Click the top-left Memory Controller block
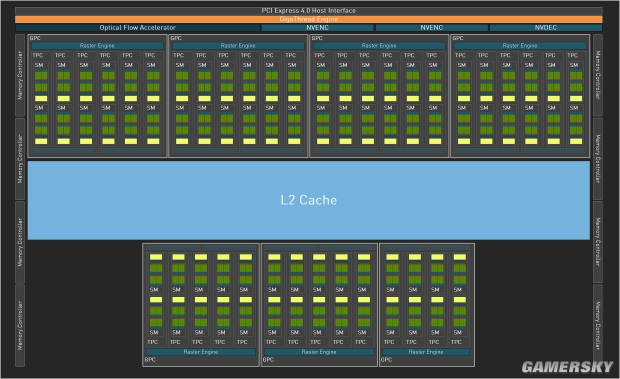This screenshot has height=379, width=620. (20, 75)
